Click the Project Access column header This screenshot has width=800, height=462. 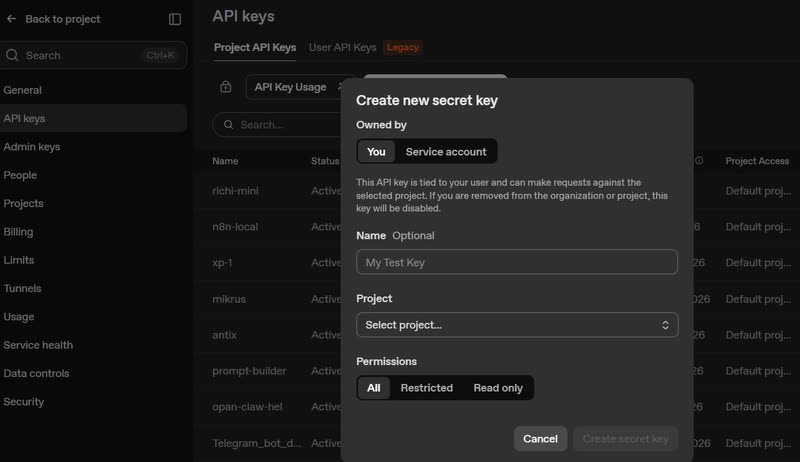click(757, 161)
